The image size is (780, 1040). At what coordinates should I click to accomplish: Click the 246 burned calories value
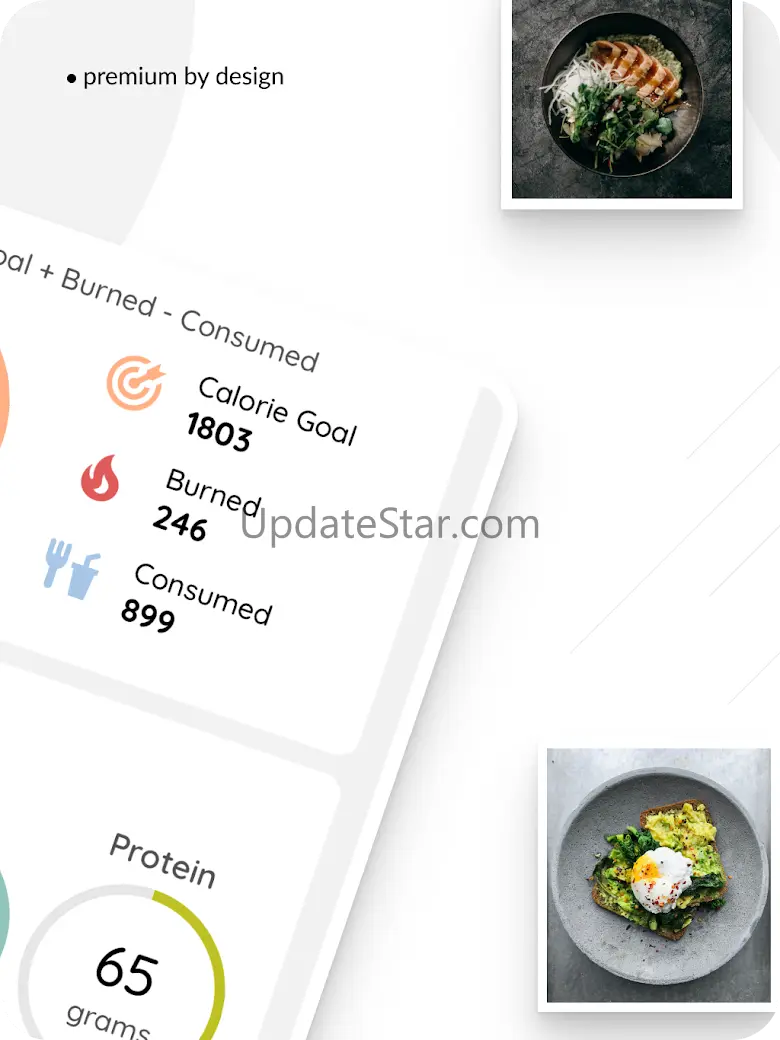180,523
